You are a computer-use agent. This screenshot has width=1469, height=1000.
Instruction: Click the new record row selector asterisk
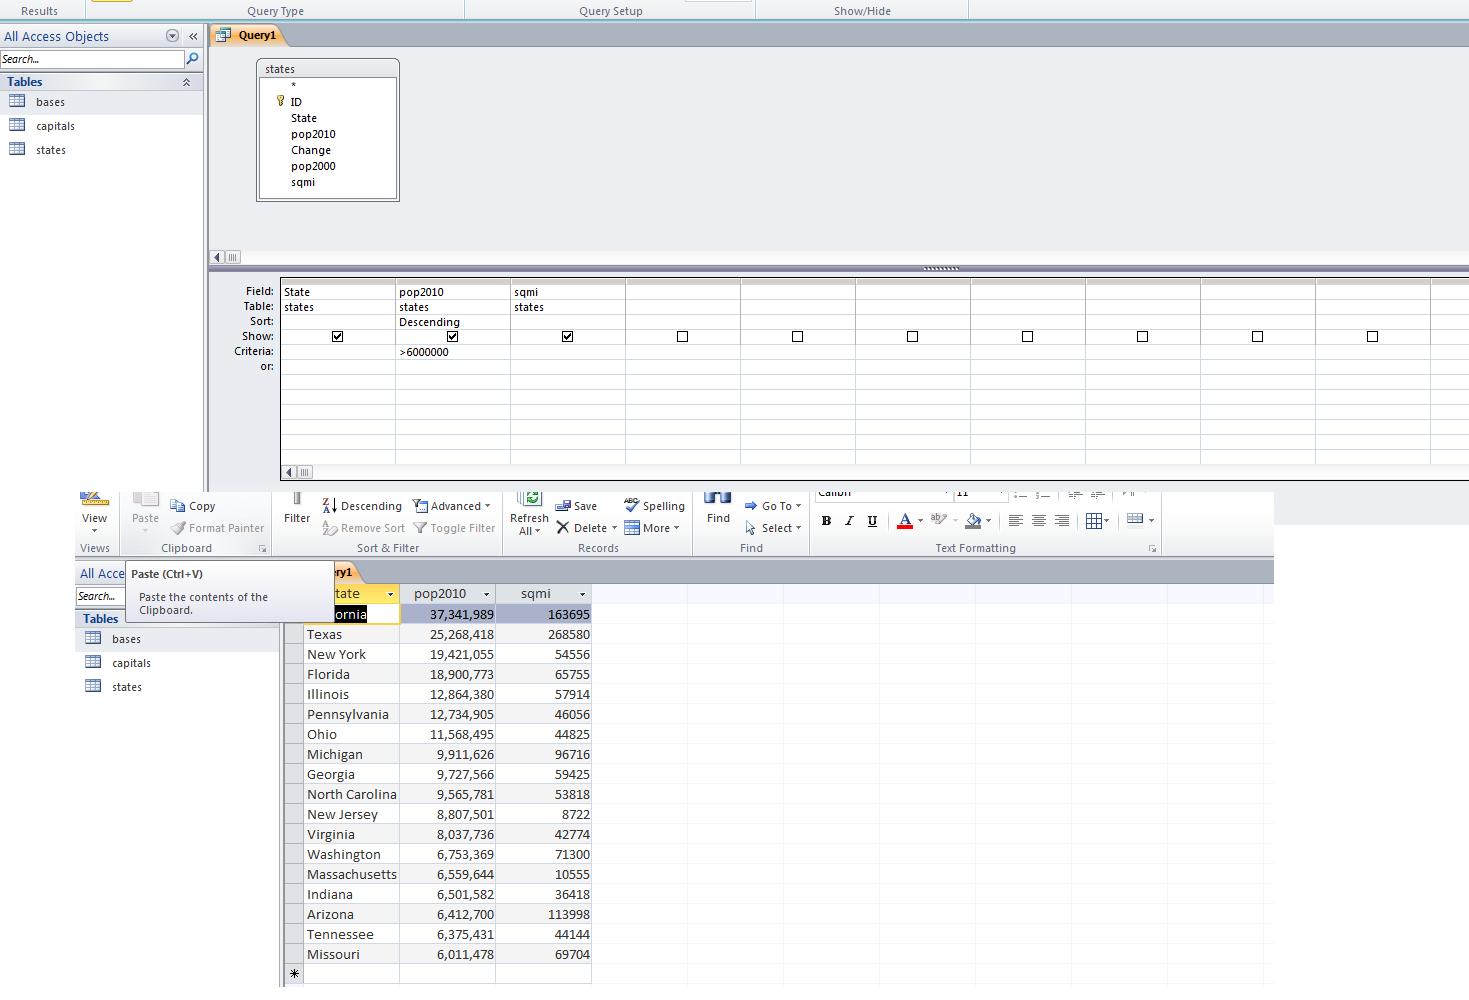[x=294, y=974]
